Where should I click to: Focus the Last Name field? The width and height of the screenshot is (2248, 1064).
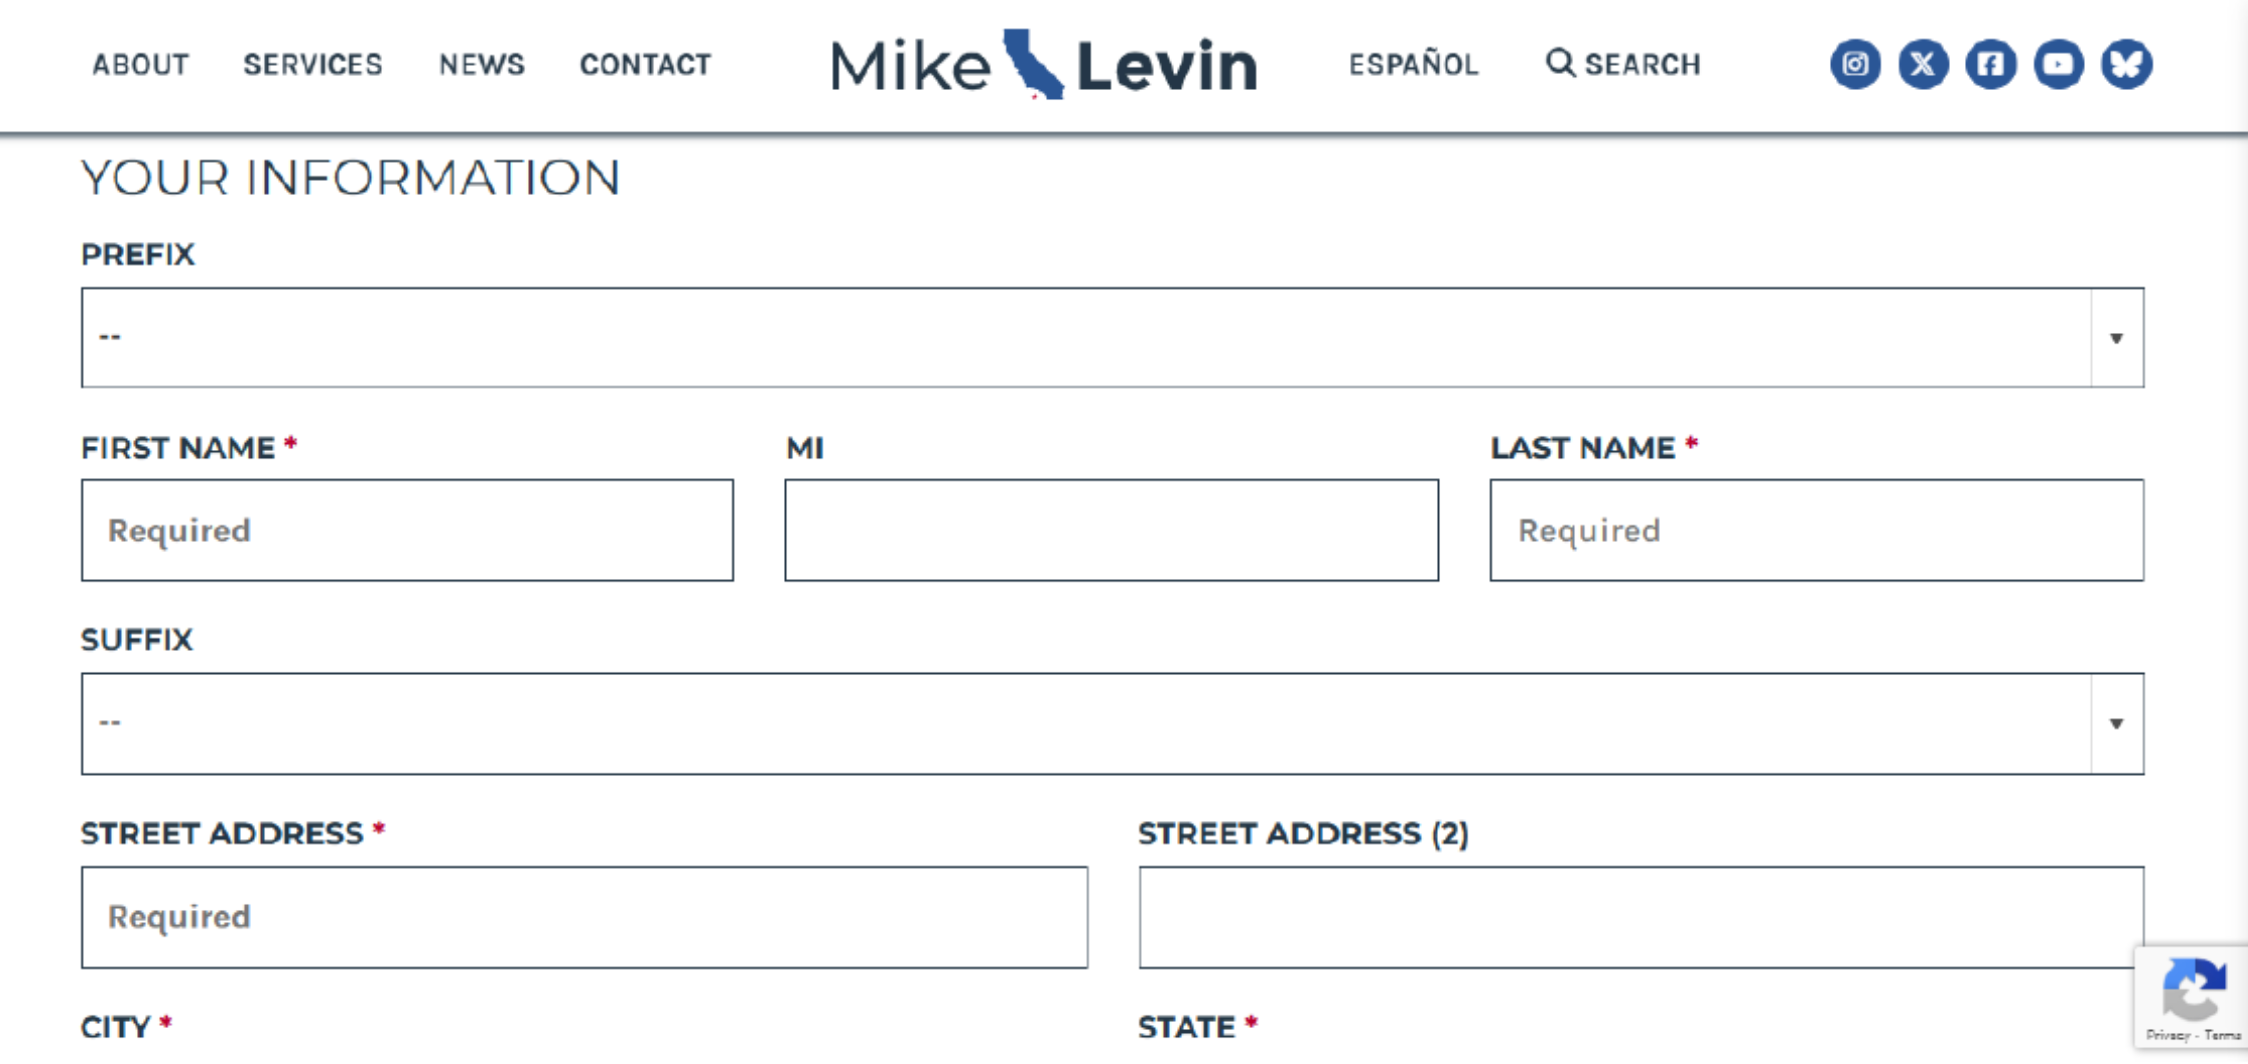(x=1816, y=530)
